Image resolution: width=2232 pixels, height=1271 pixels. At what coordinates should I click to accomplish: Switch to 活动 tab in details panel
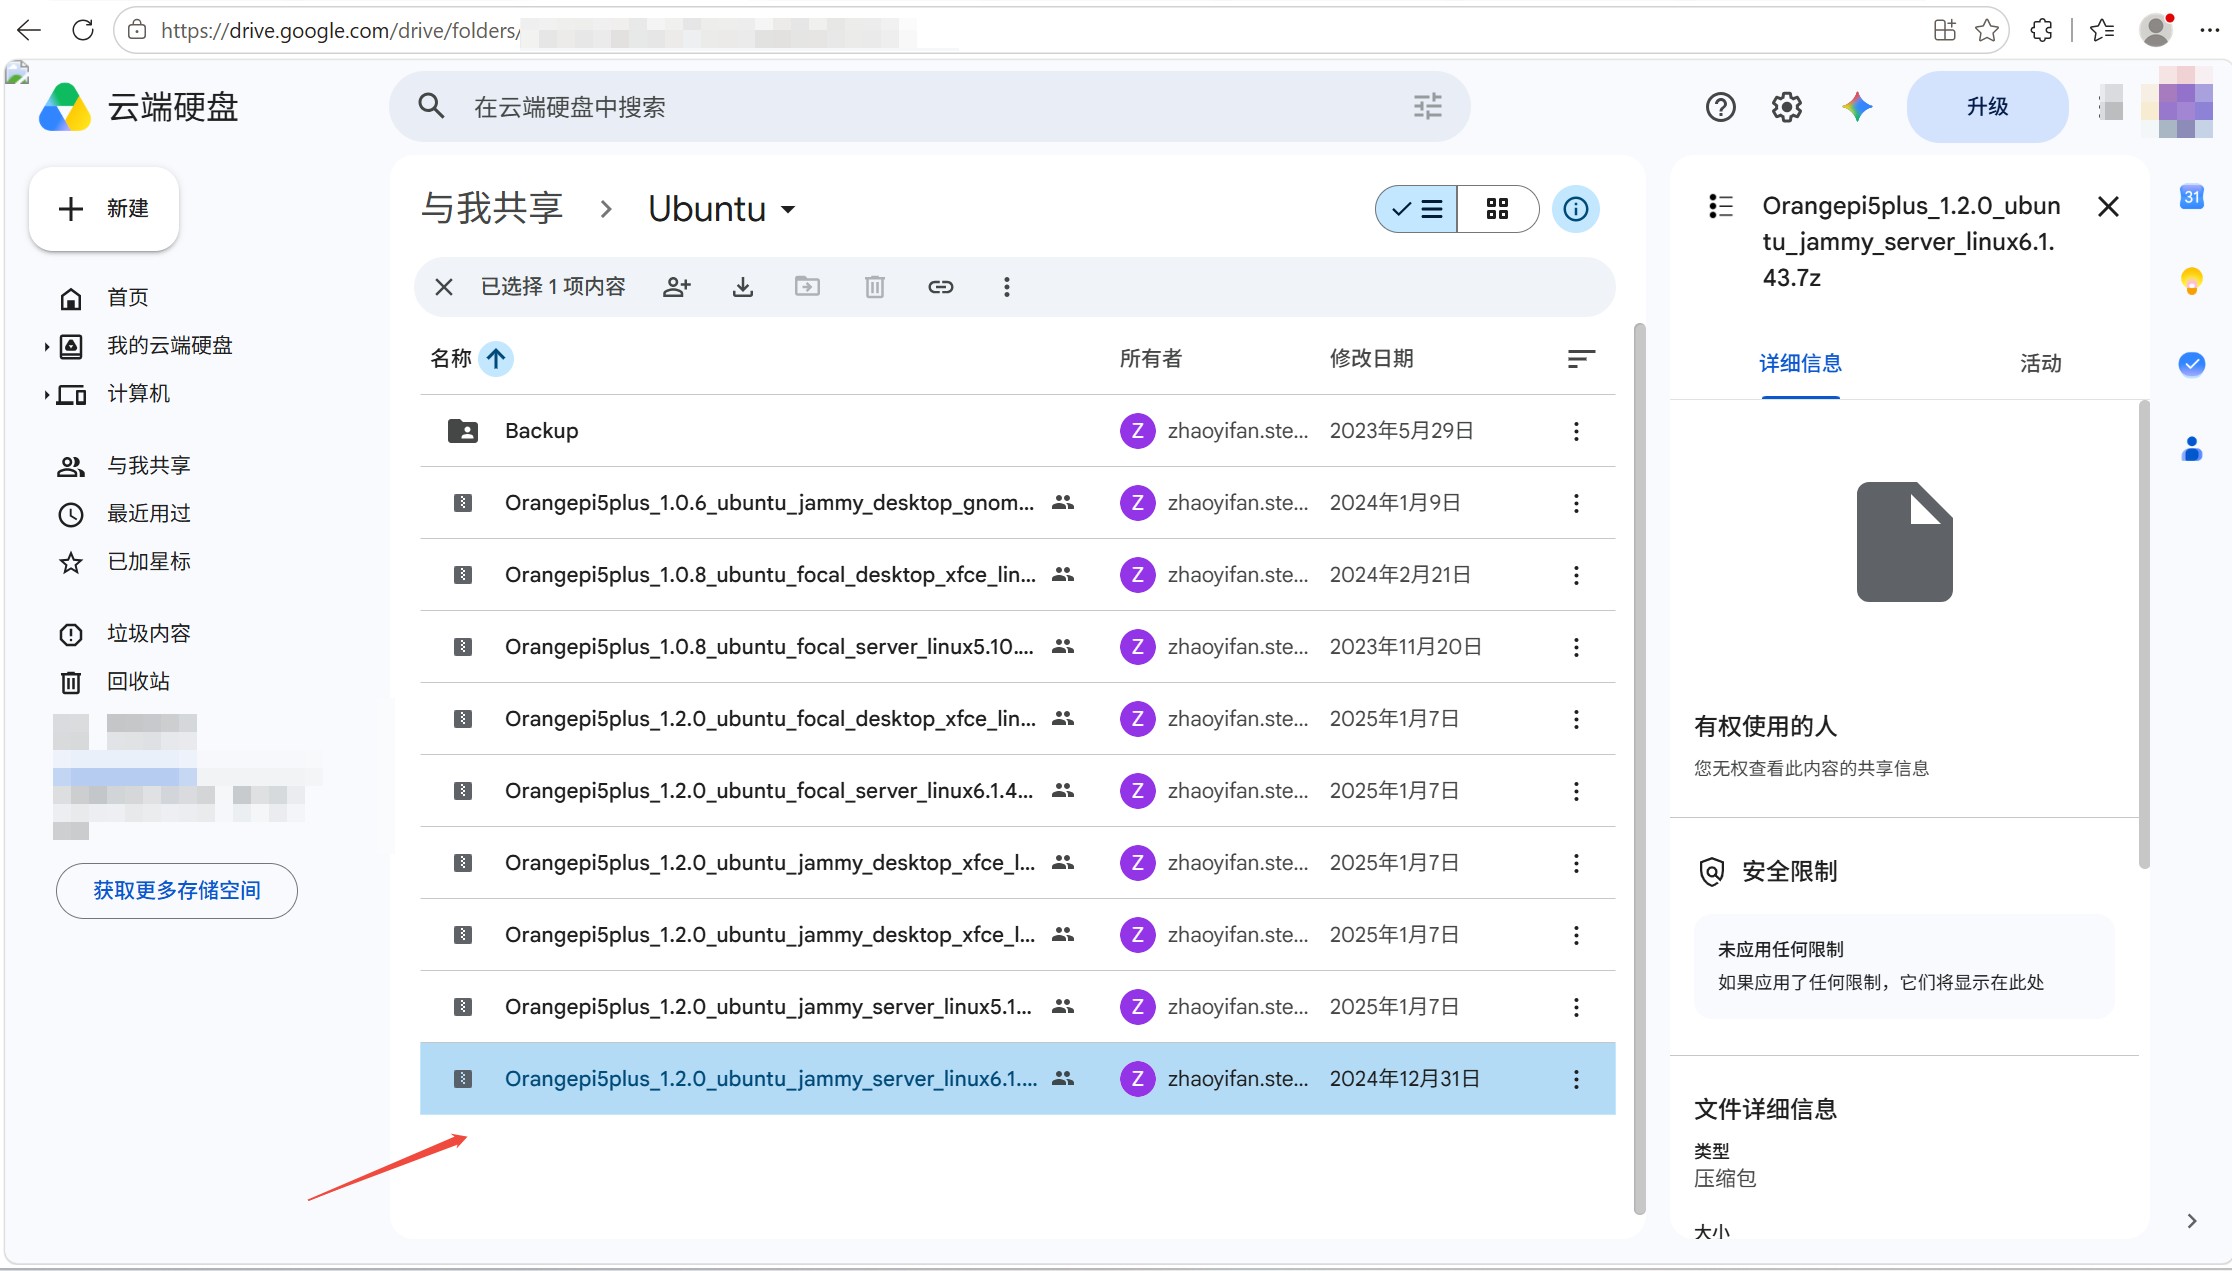[2040, 363]
